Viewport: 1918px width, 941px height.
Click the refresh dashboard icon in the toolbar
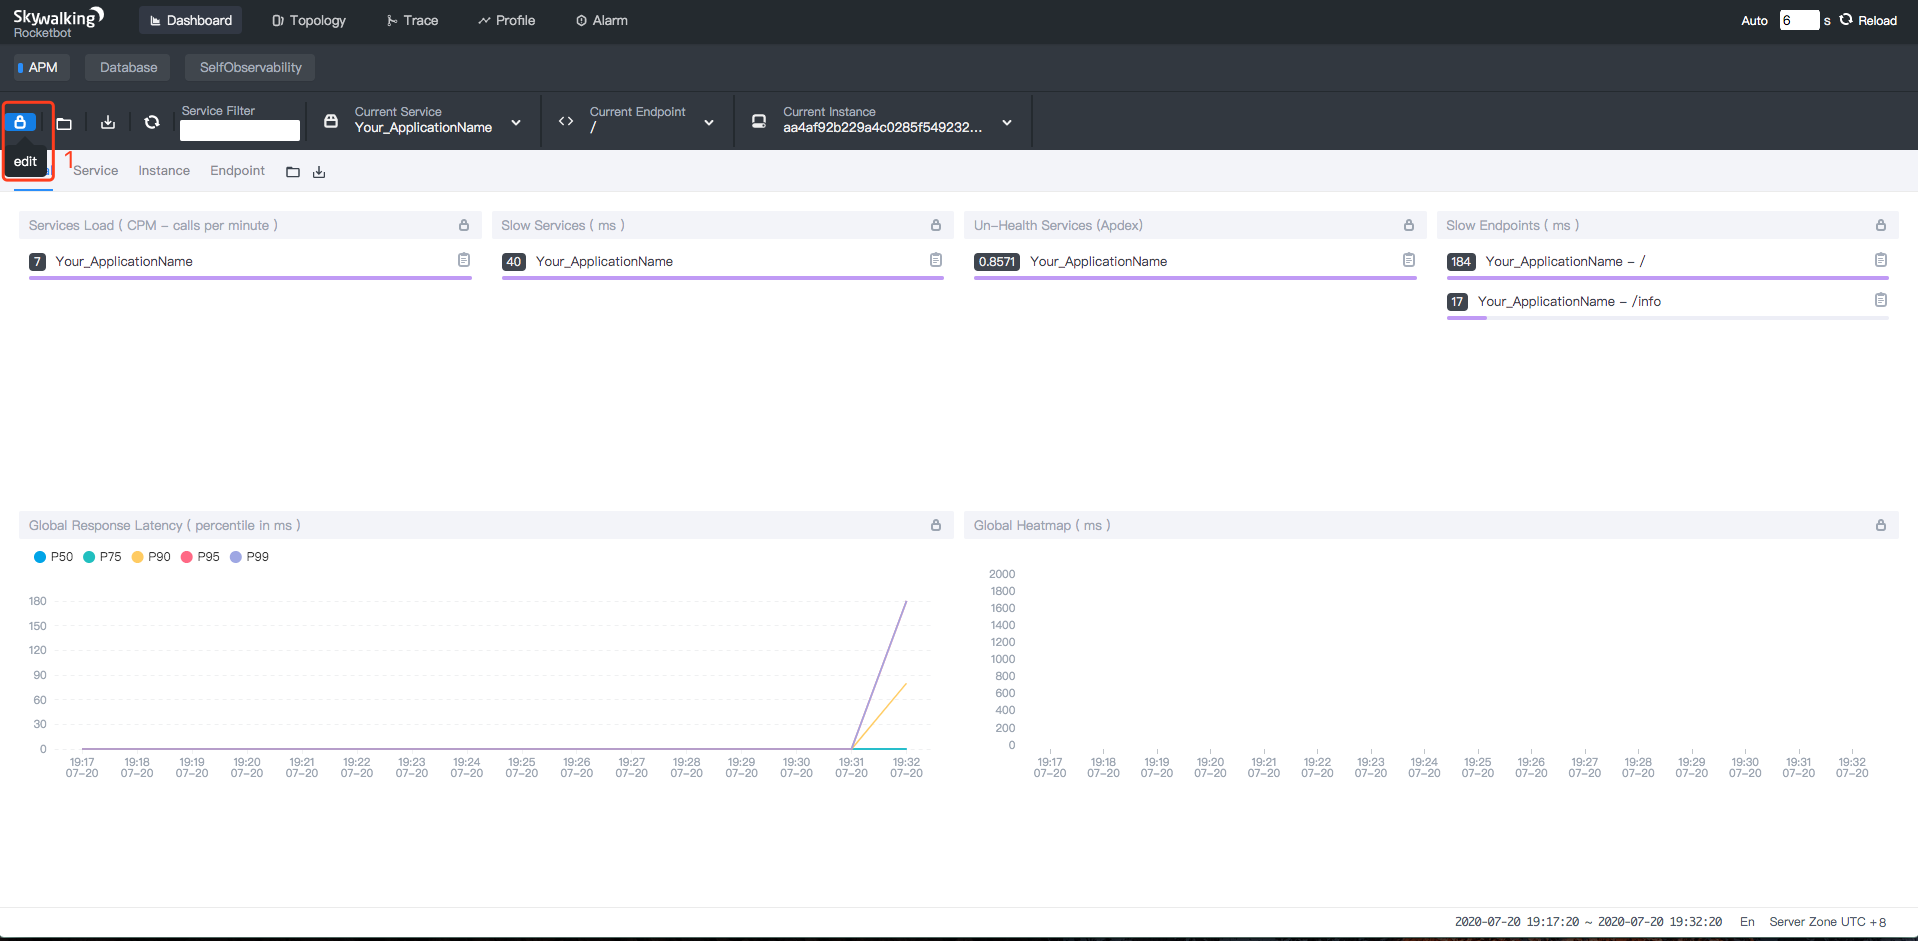point(152,122)
